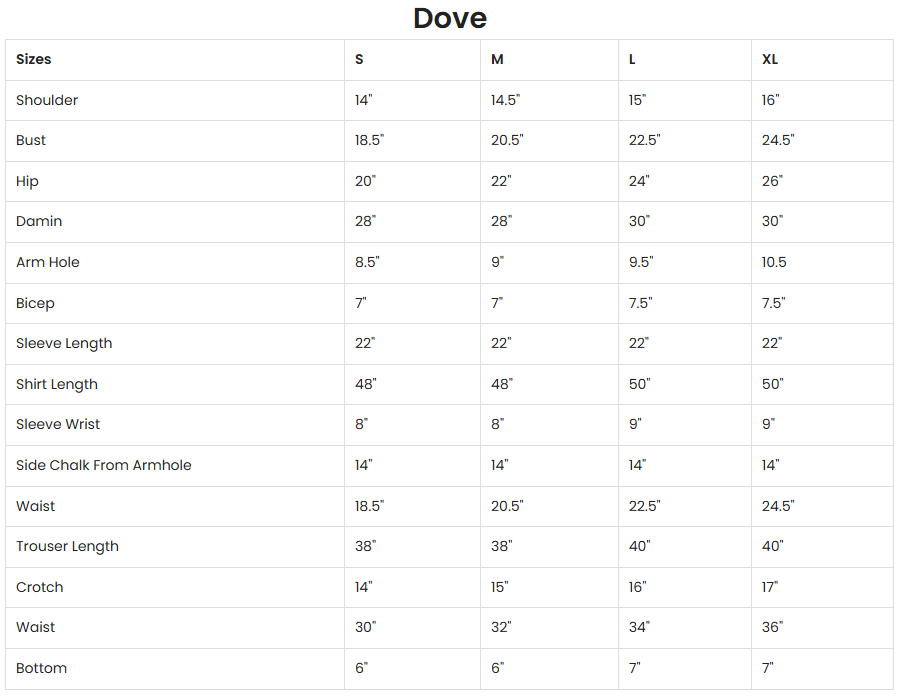Click the Sizes column header
Screen dimensions: 901x698
(x=34, y=59)
